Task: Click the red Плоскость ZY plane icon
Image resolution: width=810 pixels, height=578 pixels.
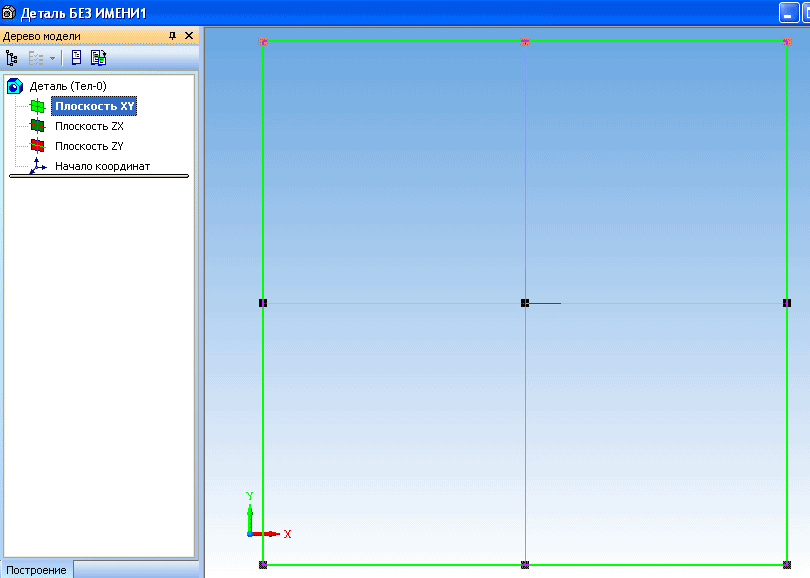Action: click(37, 146)
